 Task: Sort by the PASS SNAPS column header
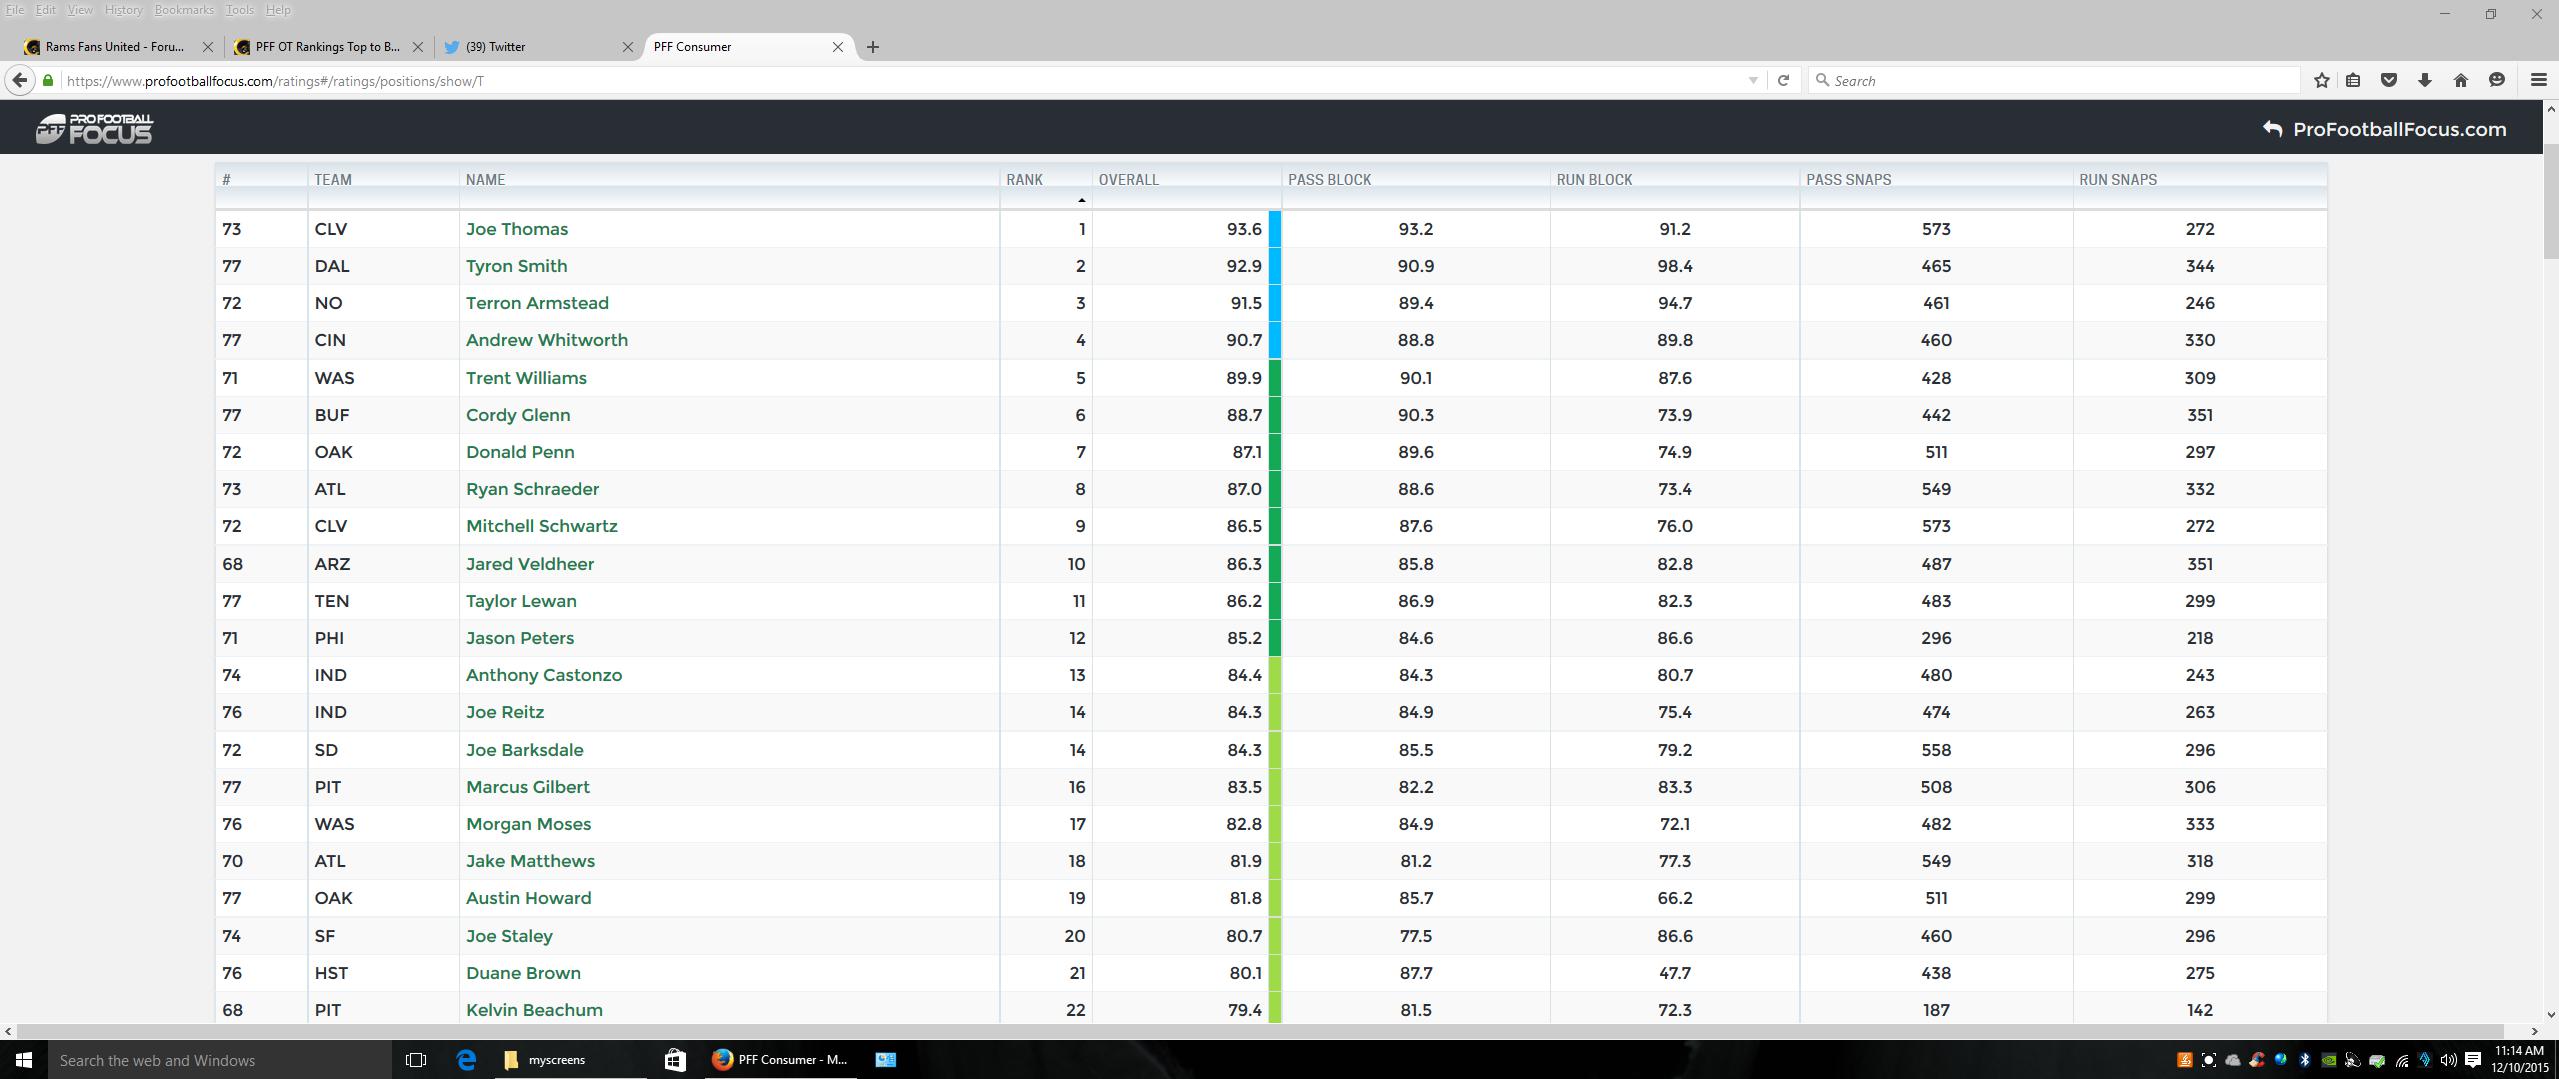click(x=1848, y=180)
